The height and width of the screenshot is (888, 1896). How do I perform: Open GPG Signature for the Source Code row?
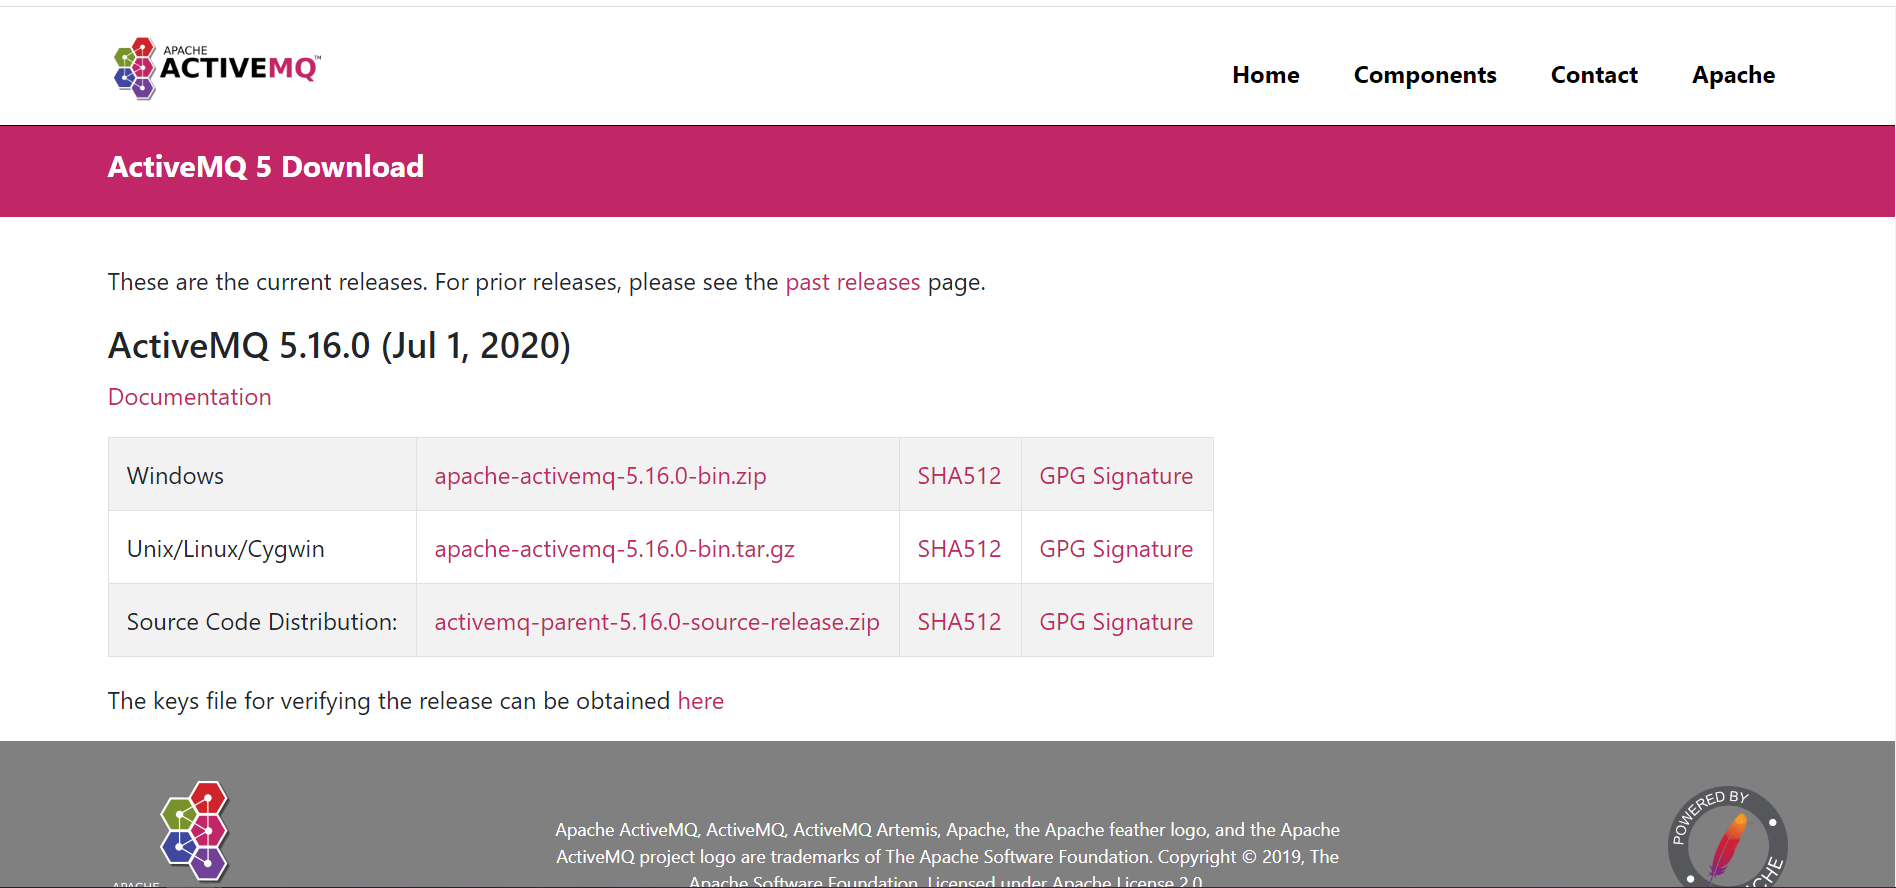1116,622
